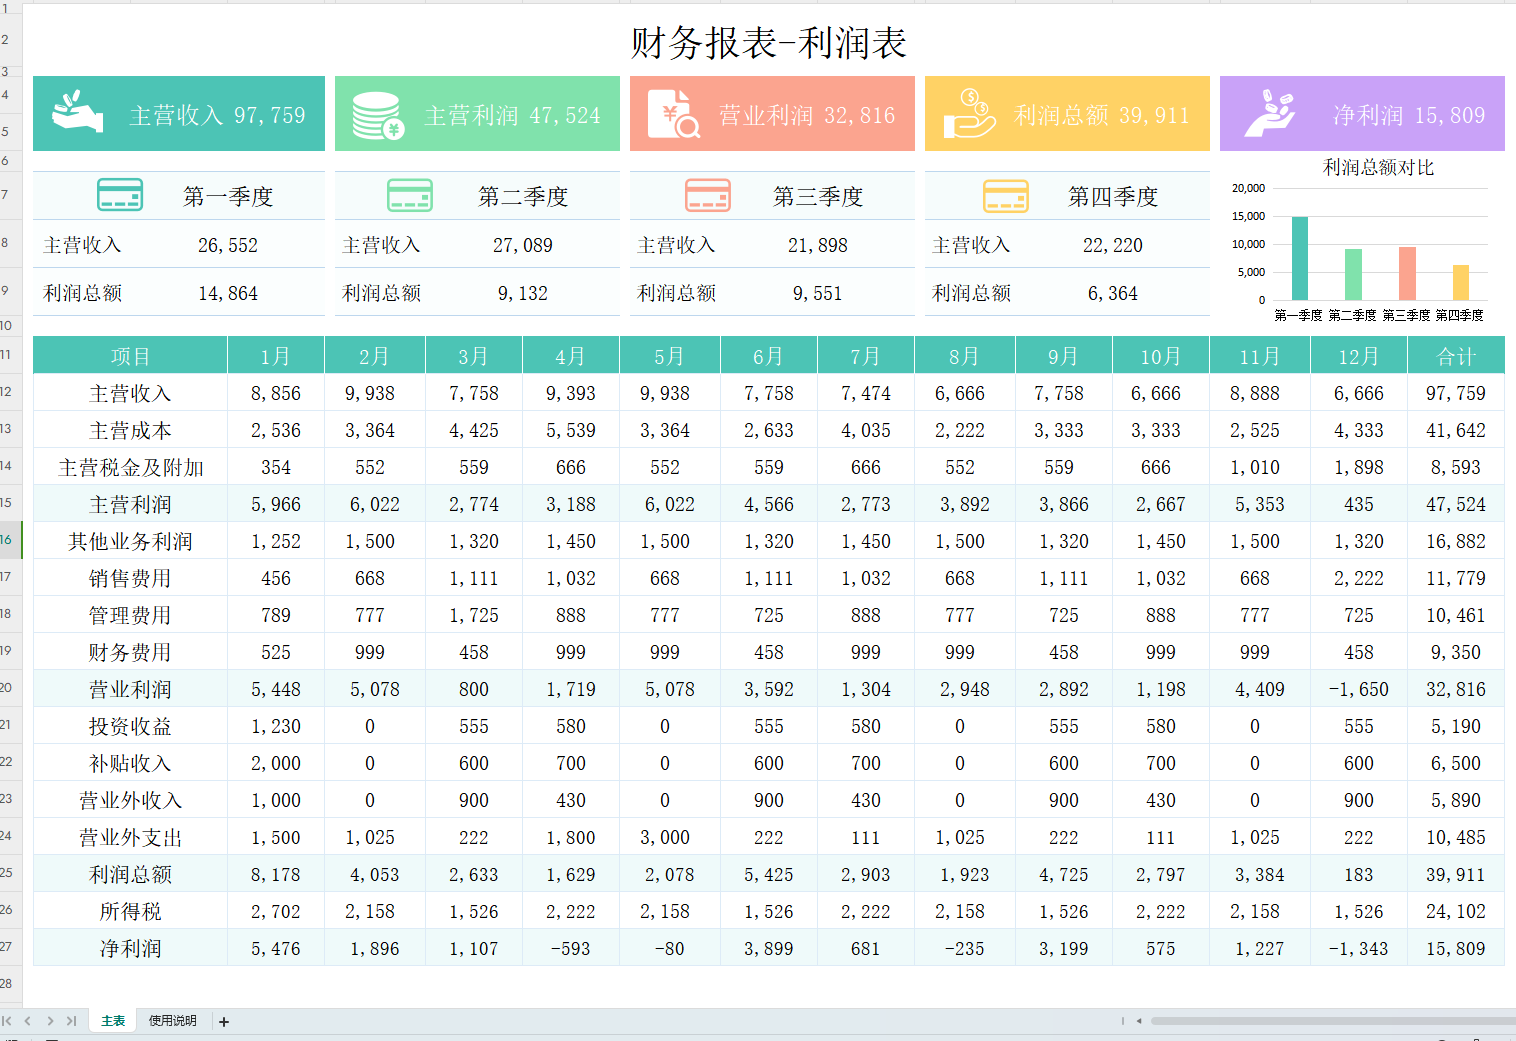Click the 利润总额 39,911 summary card
This screenshot has height=1041, width=1516.
pyautogui.click(x=1067, y=113)
